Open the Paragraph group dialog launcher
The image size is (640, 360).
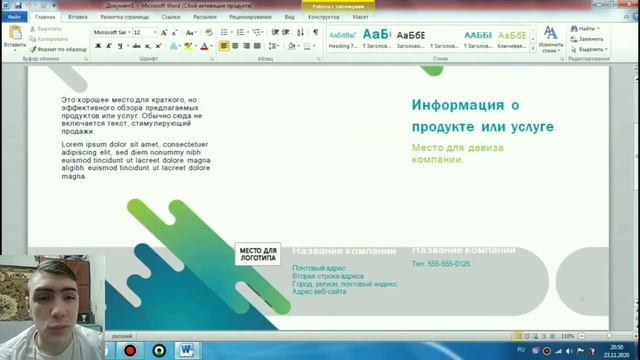(318, 59)
